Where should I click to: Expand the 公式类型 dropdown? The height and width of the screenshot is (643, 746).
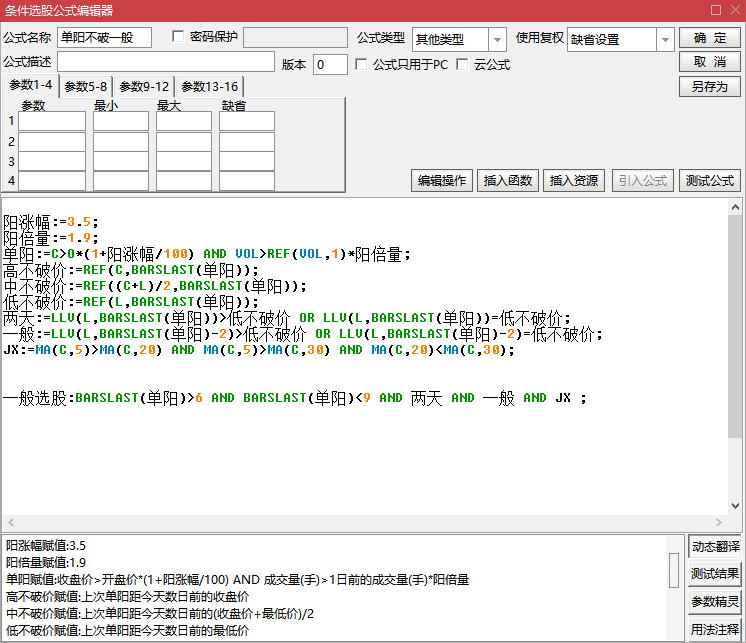497,39
